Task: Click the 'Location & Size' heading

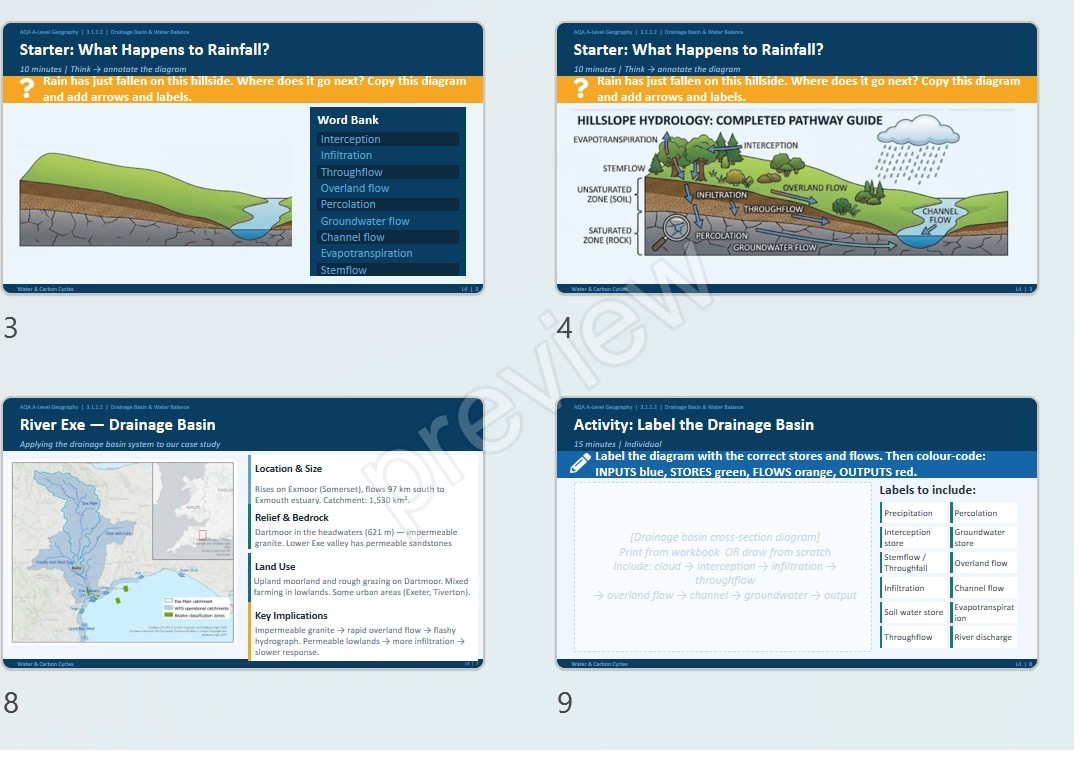Action: tap(288, 469)
